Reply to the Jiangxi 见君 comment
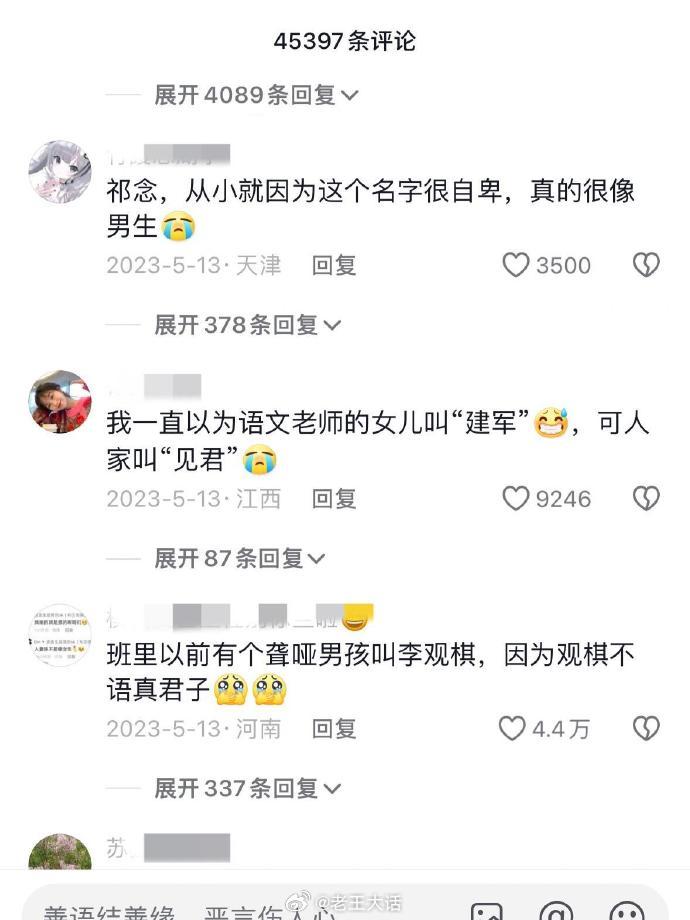 [x=334, y=499]
